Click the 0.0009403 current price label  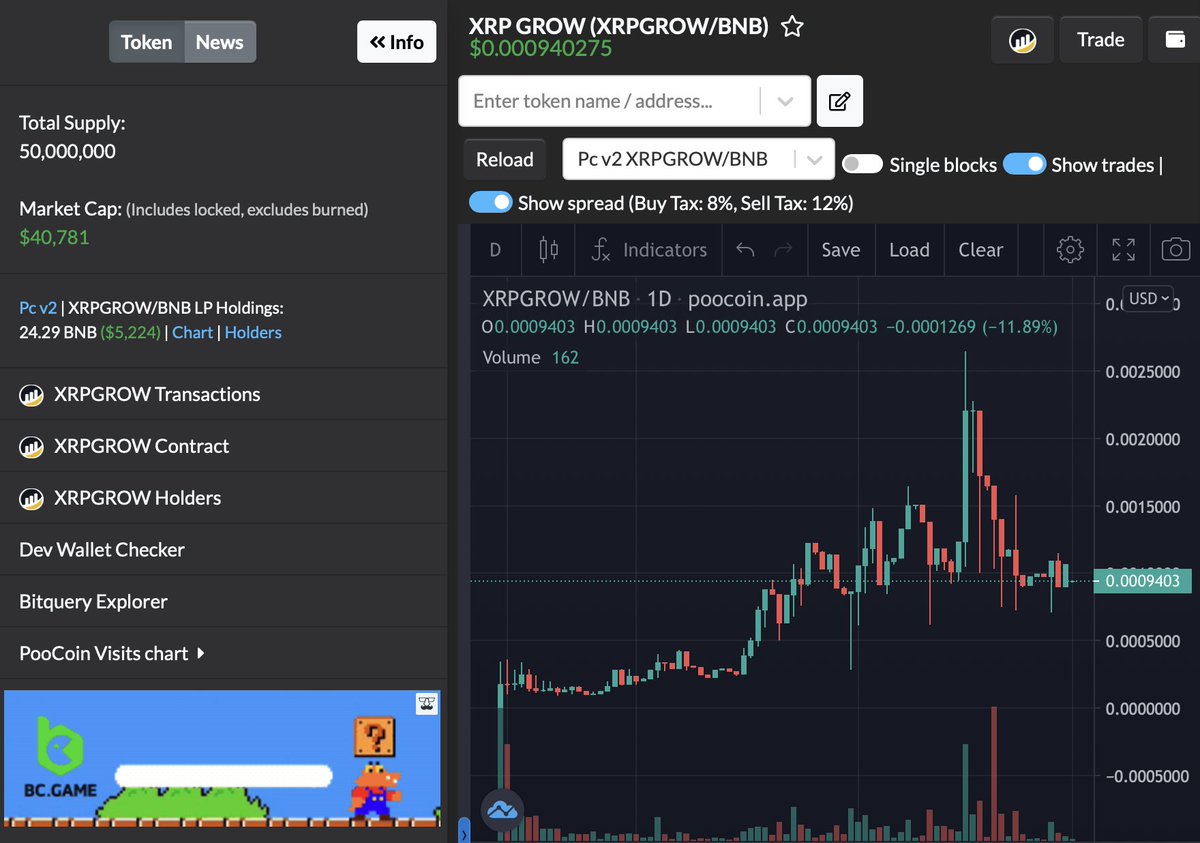(x=1142, y=580)
